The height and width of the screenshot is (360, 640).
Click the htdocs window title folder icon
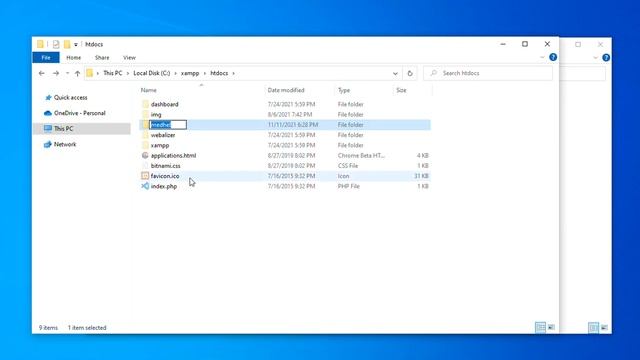point(40,44)
